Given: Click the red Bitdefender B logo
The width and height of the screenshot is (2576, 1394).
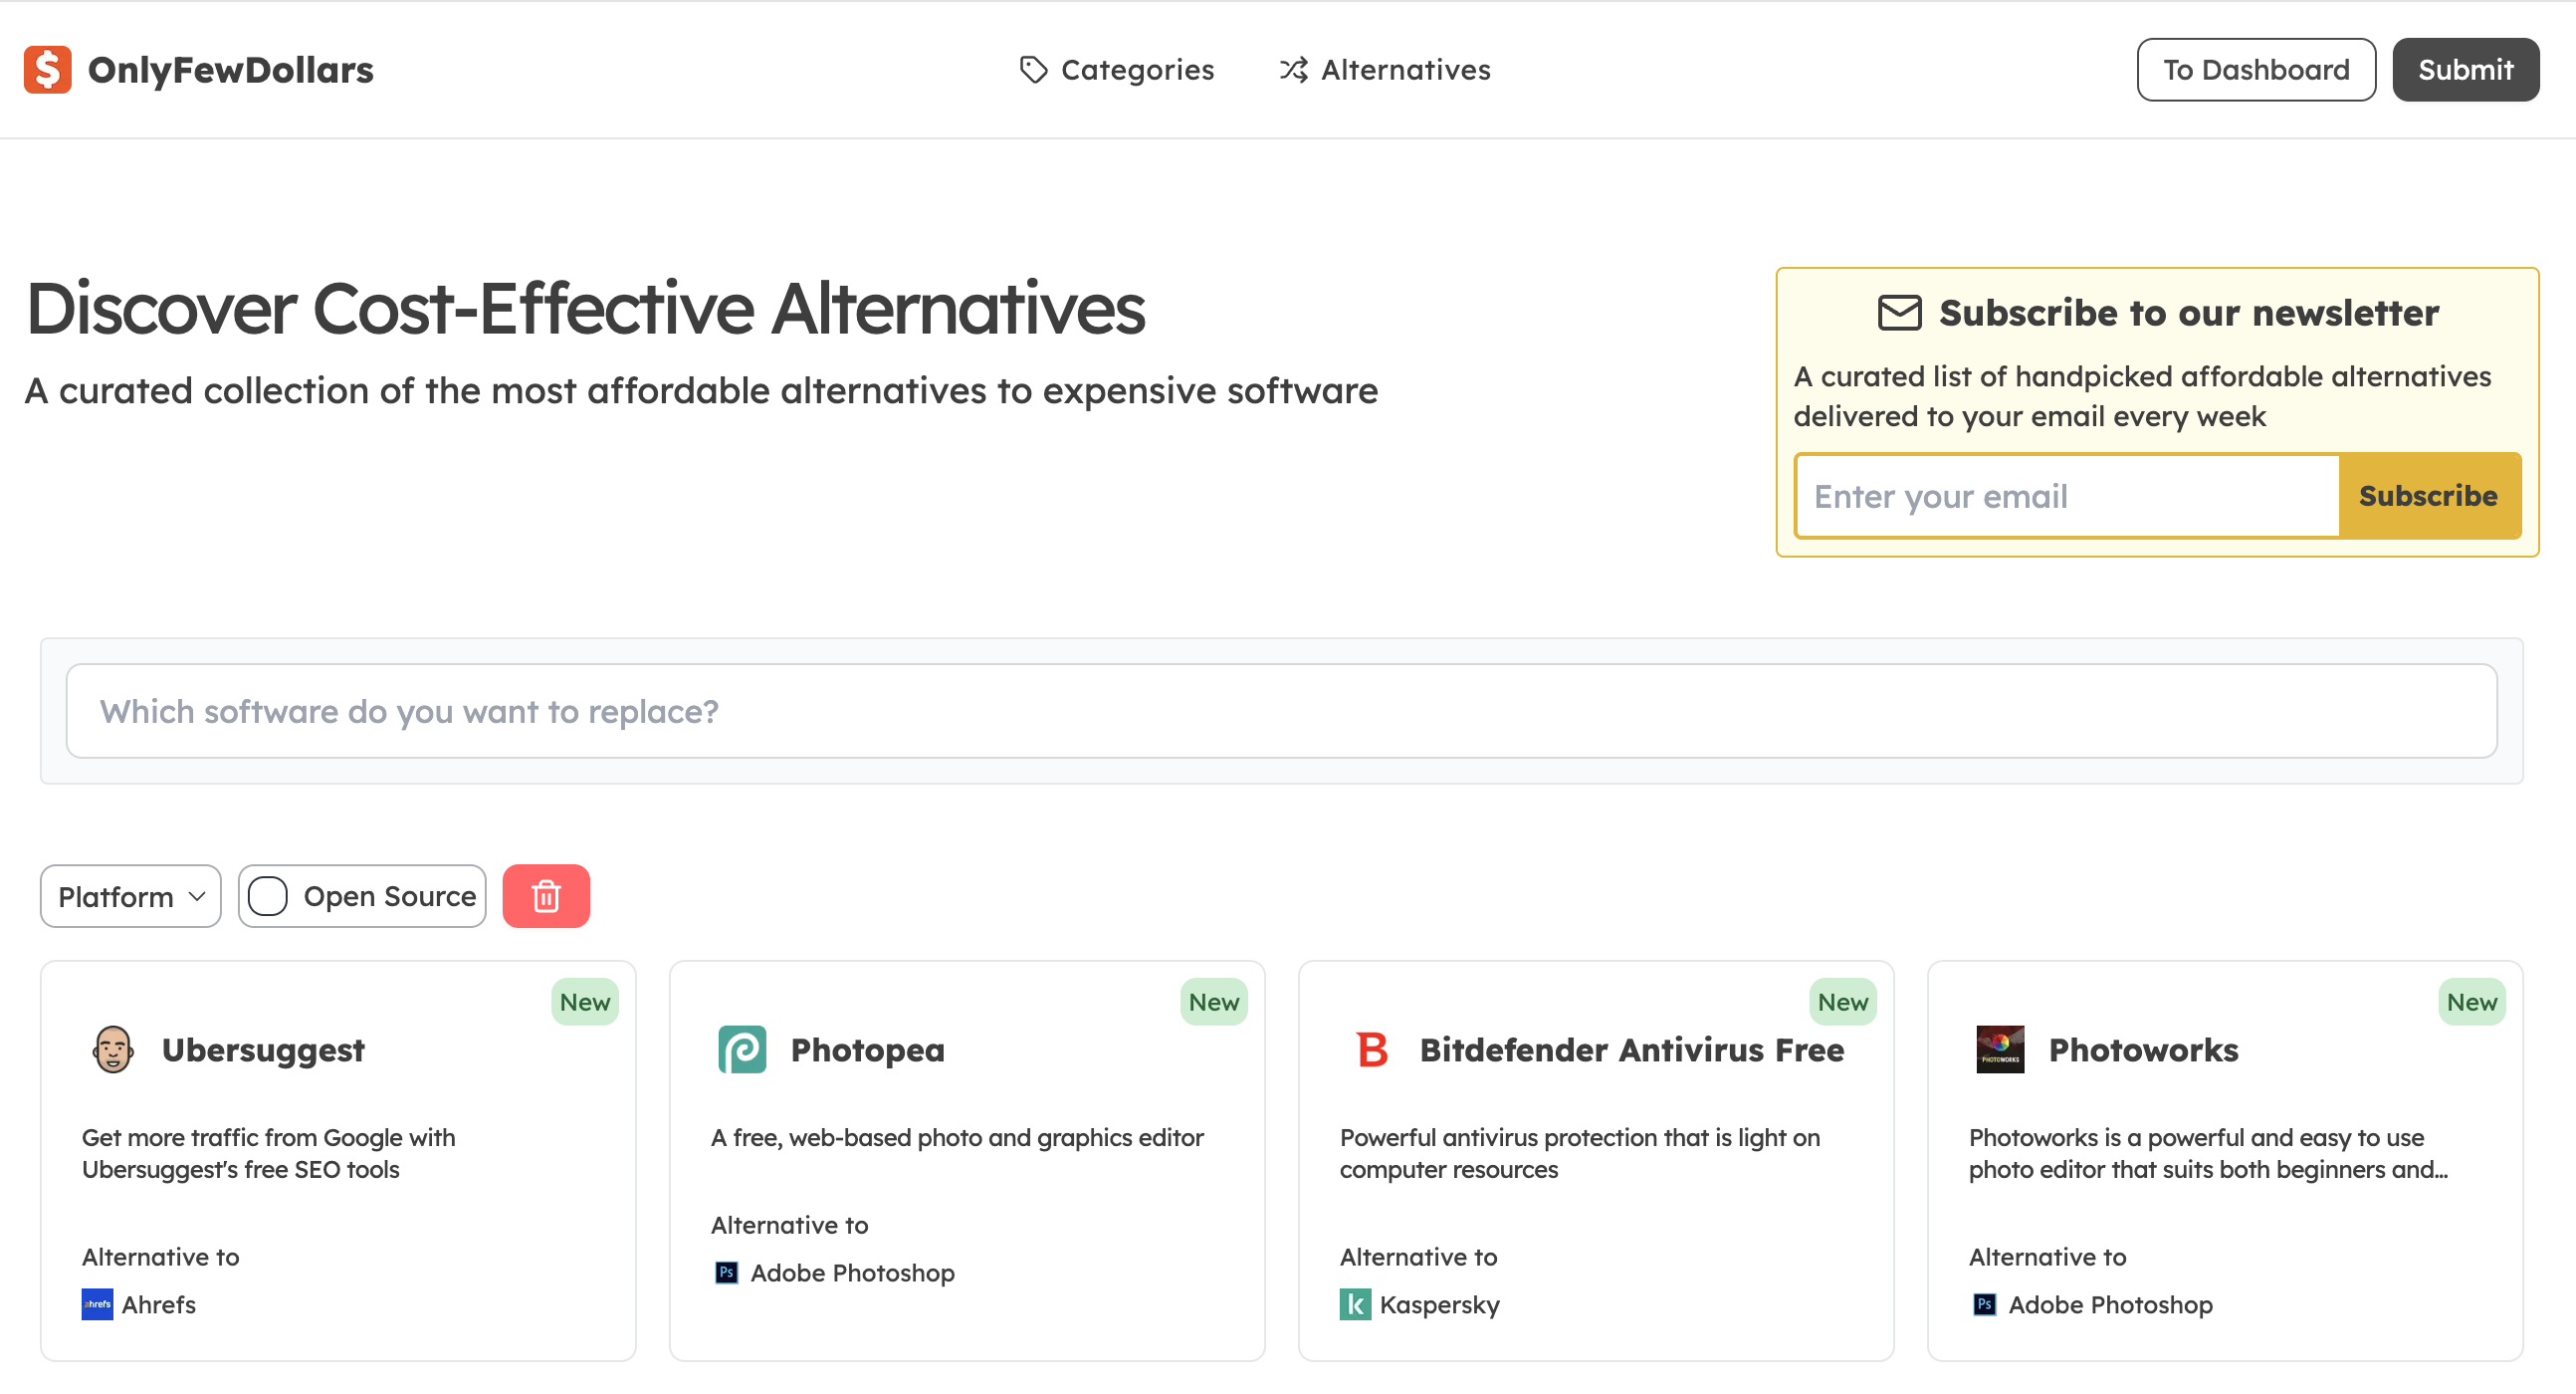Looking at the screenshot, I should (x=1372, y=1050).
